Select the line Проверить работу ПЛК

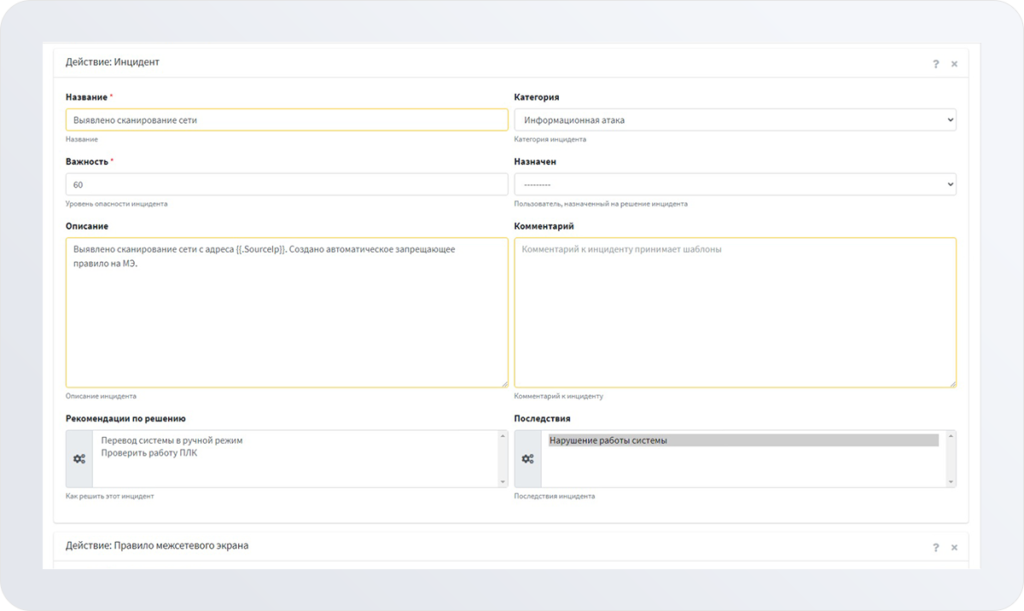[150, 452]
